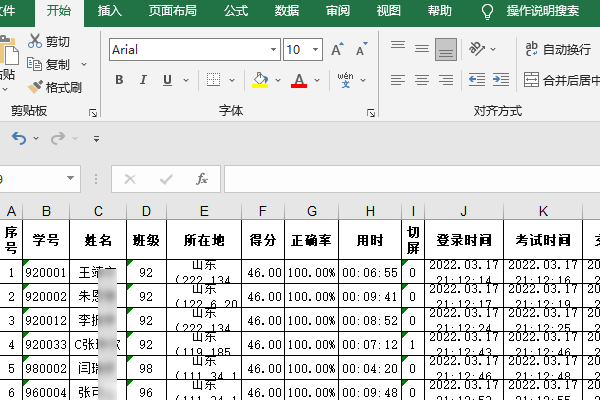Open the Name Box dropdown
The image size is (600, 400).
70,178
